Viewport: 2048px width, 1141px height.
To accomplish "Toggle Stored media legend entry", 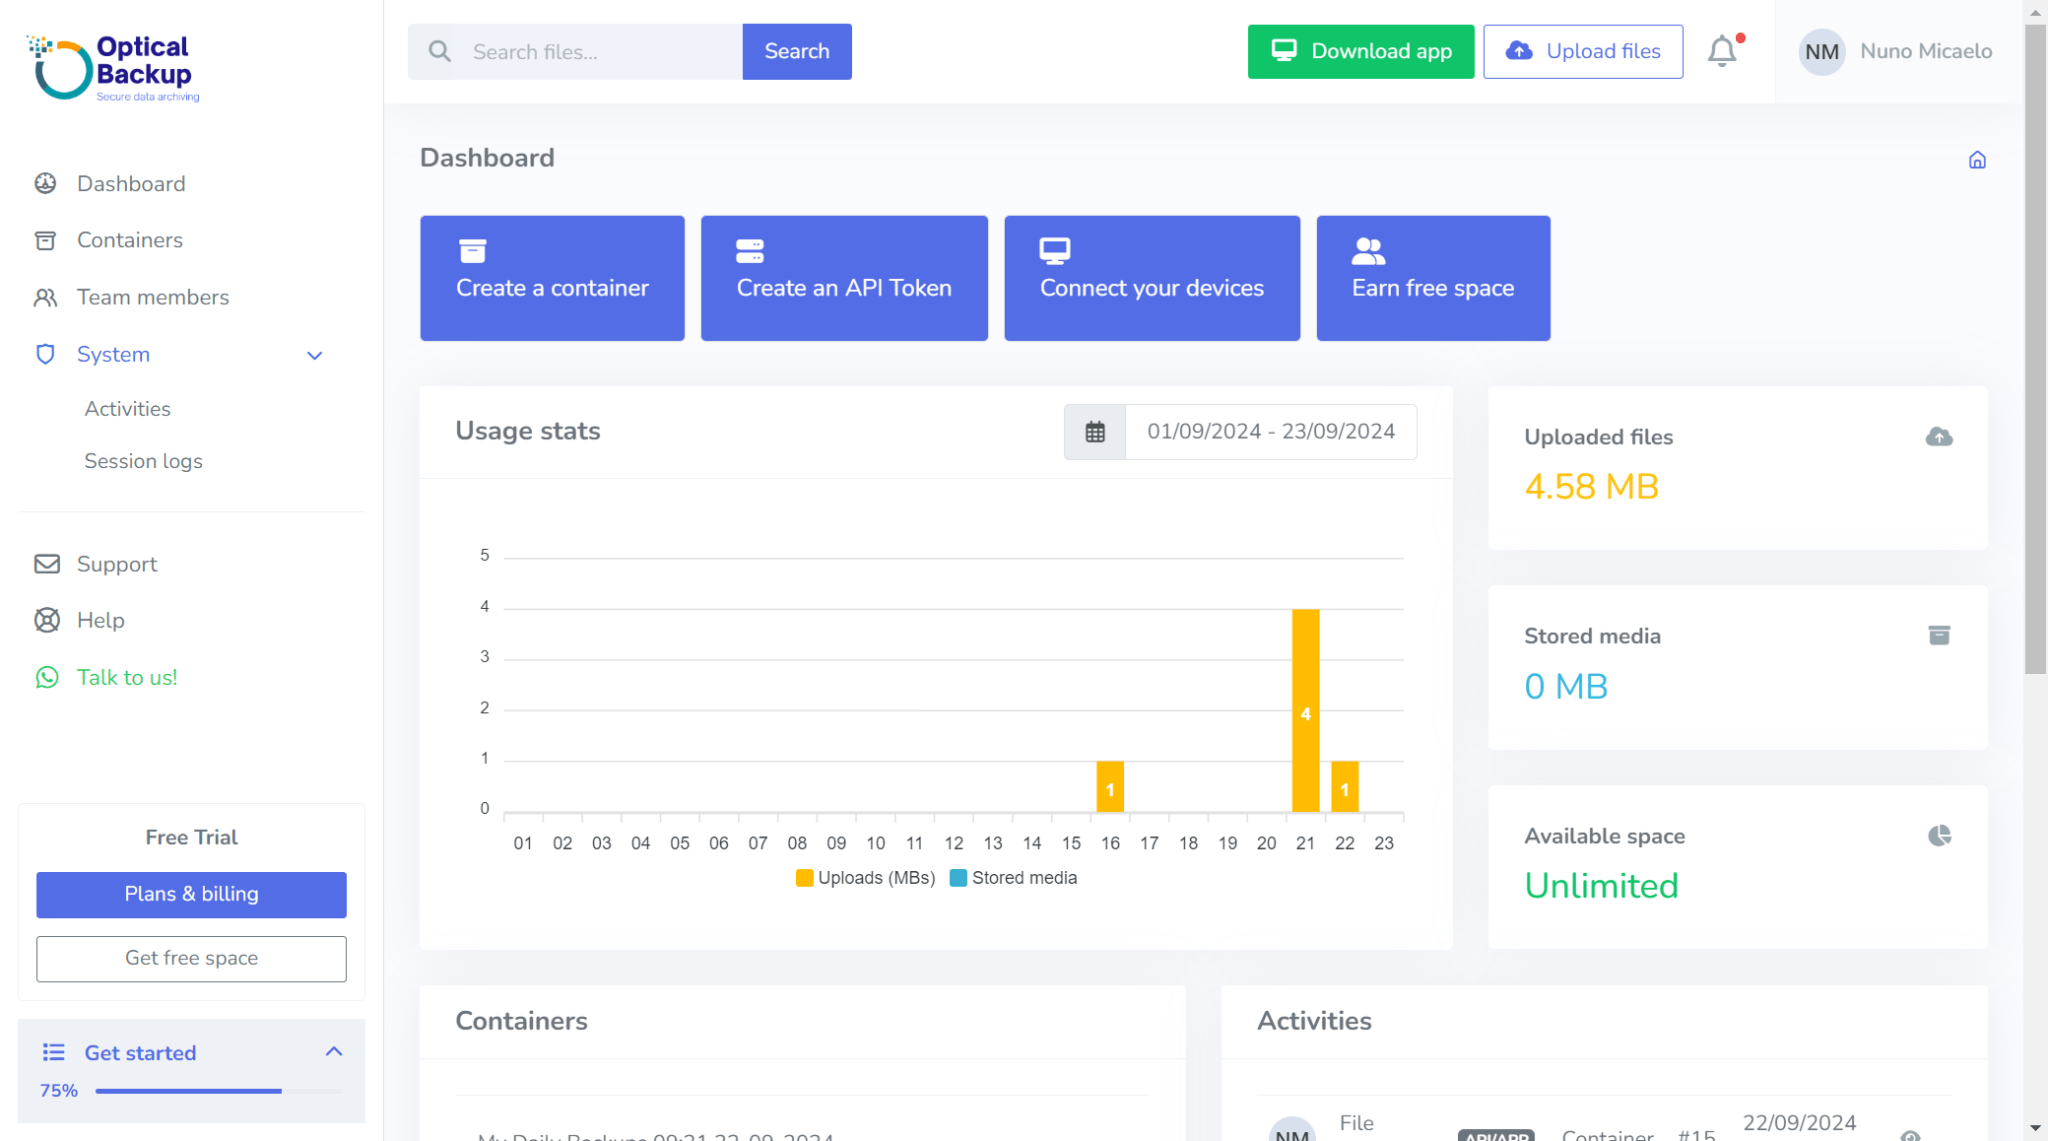I will point(1013,878).
